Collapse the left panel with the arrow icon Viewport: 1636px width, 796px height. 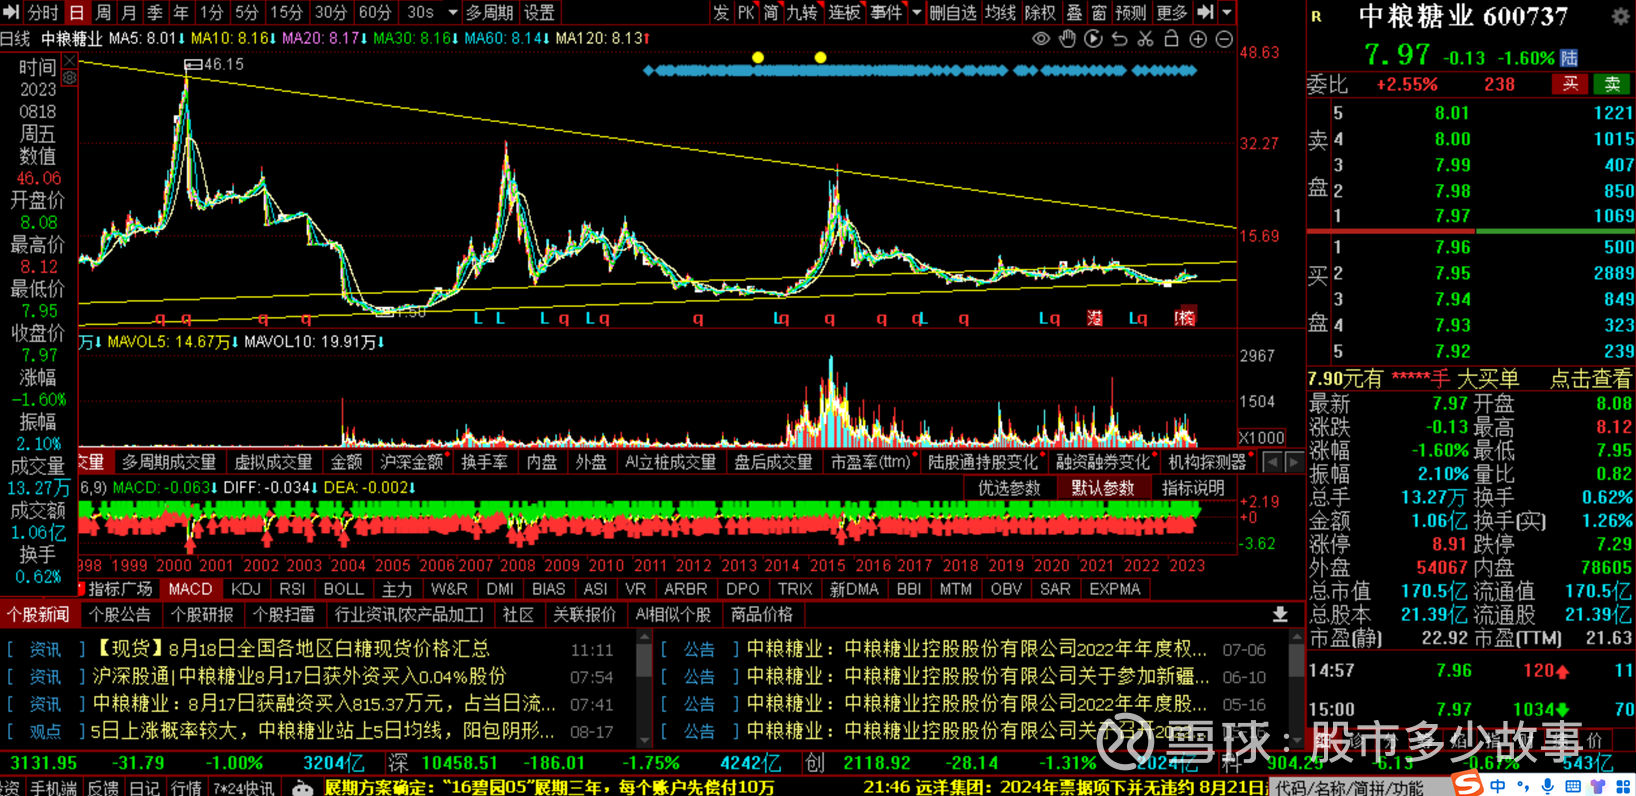pyautogui.click(x=11, y=12)
